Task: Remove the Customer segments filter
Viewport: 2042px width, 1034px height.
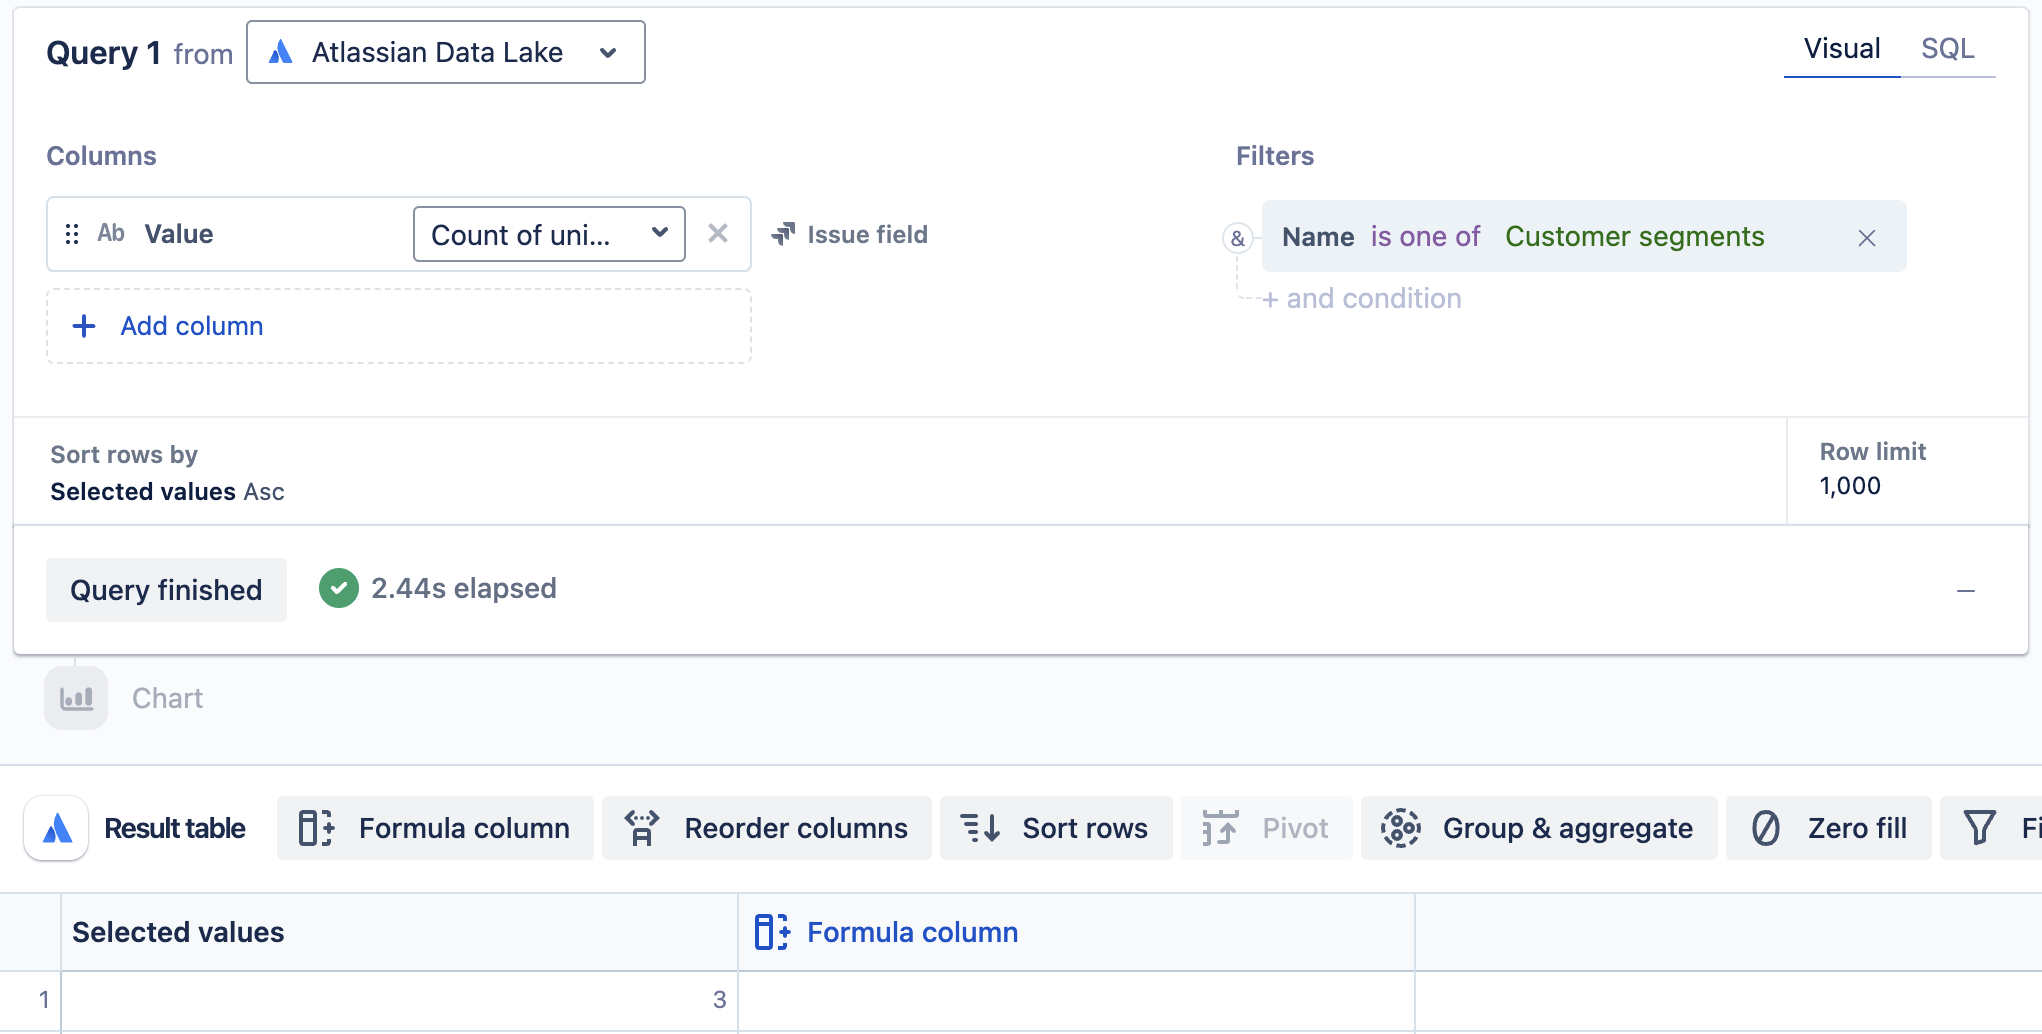Action: click(x=1866, y=237)
